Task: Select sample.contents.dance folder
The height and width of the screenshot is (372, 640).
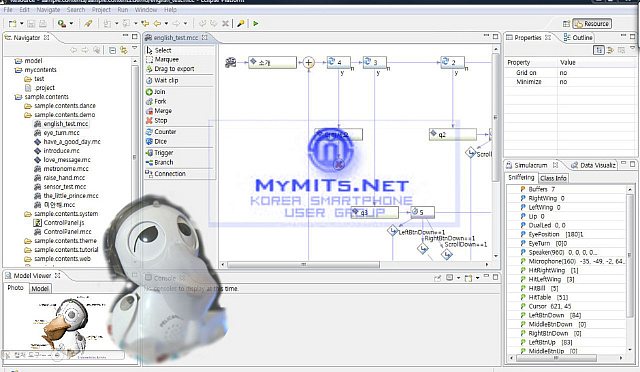Action: [x=64, y=106]
